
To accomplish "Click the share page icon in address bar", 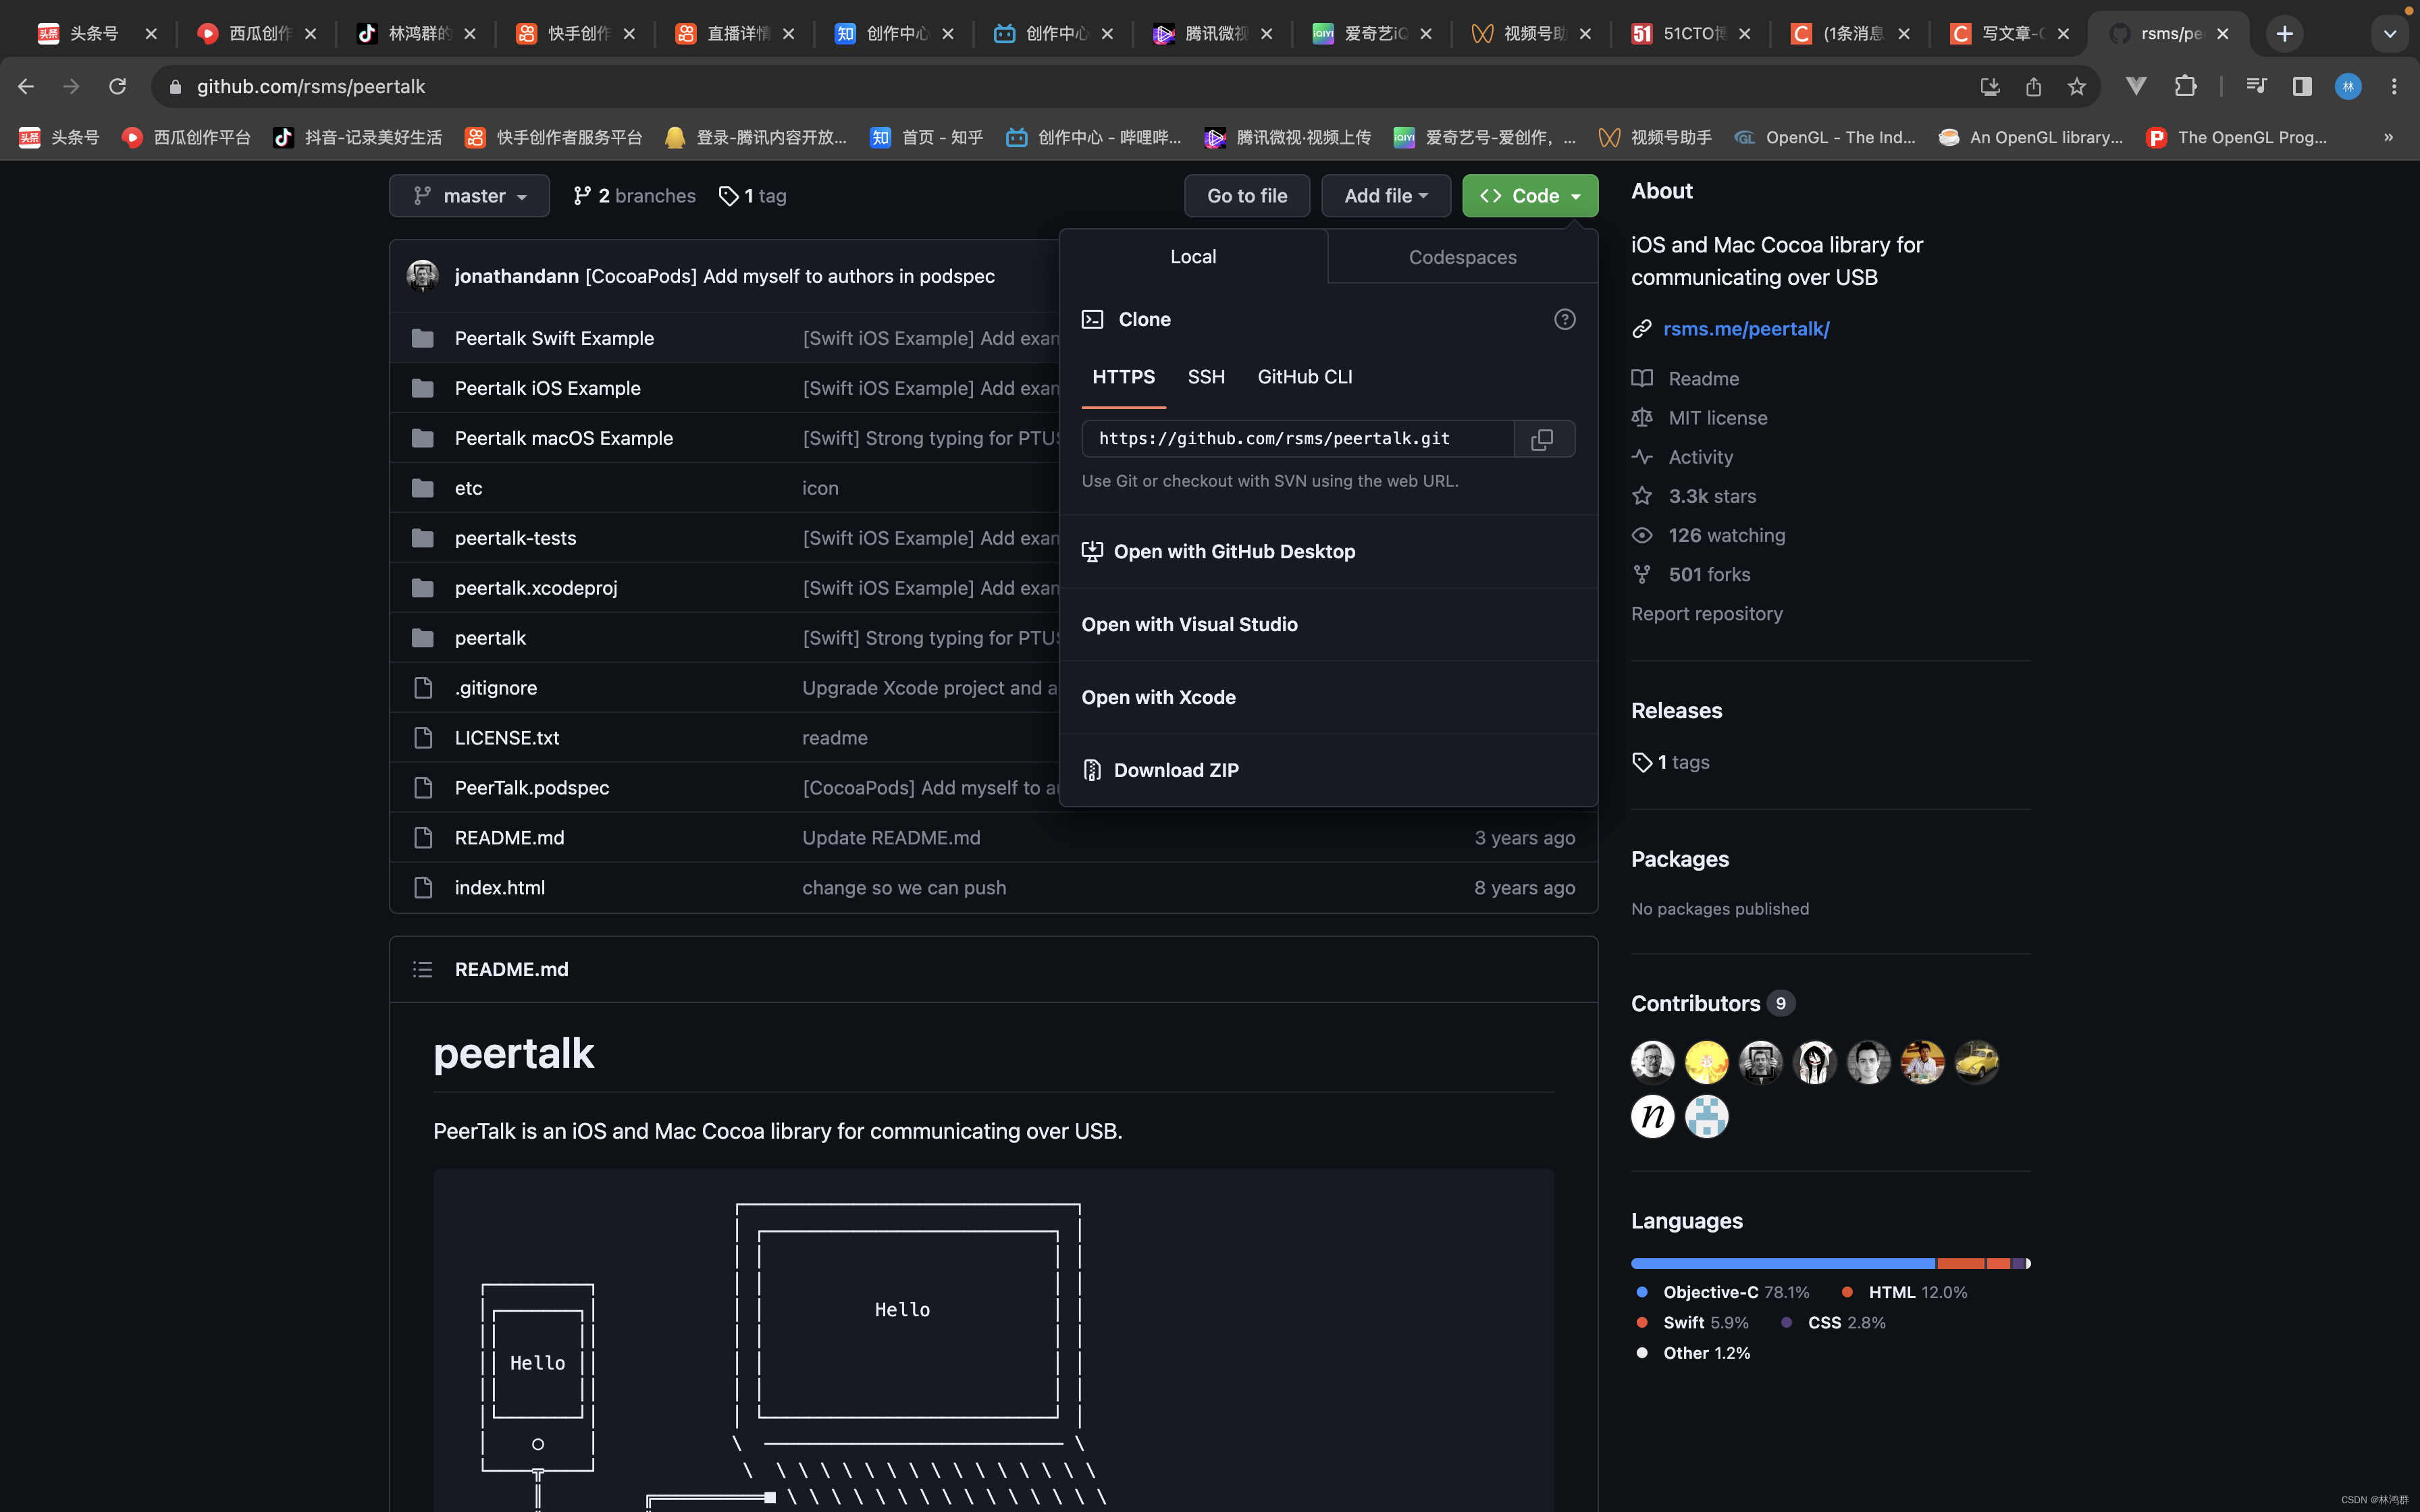I will pyautogui.click(x=2033, y=87).
